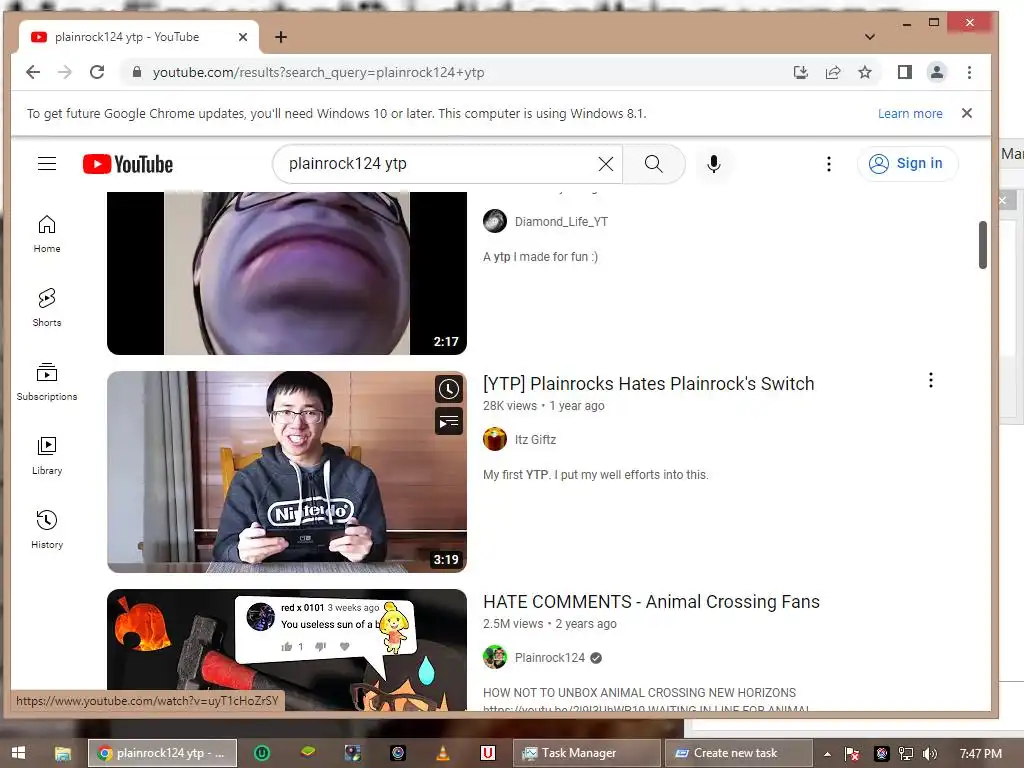
Task: Add Plainrocks video to Watch later
Action: [x=449, y=389]
